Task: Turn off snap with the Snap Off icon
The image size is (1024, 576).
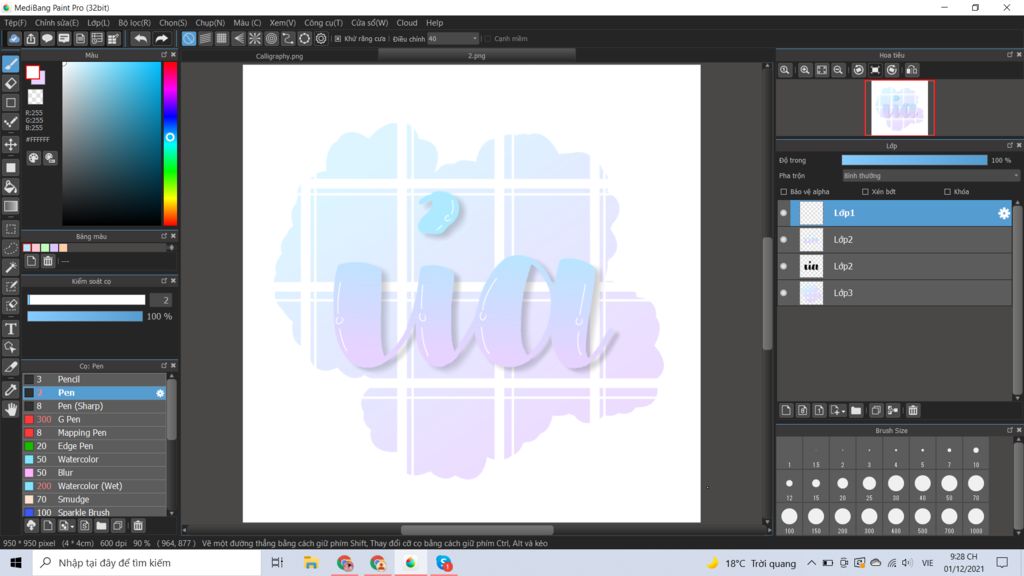Action: (189, 39)
